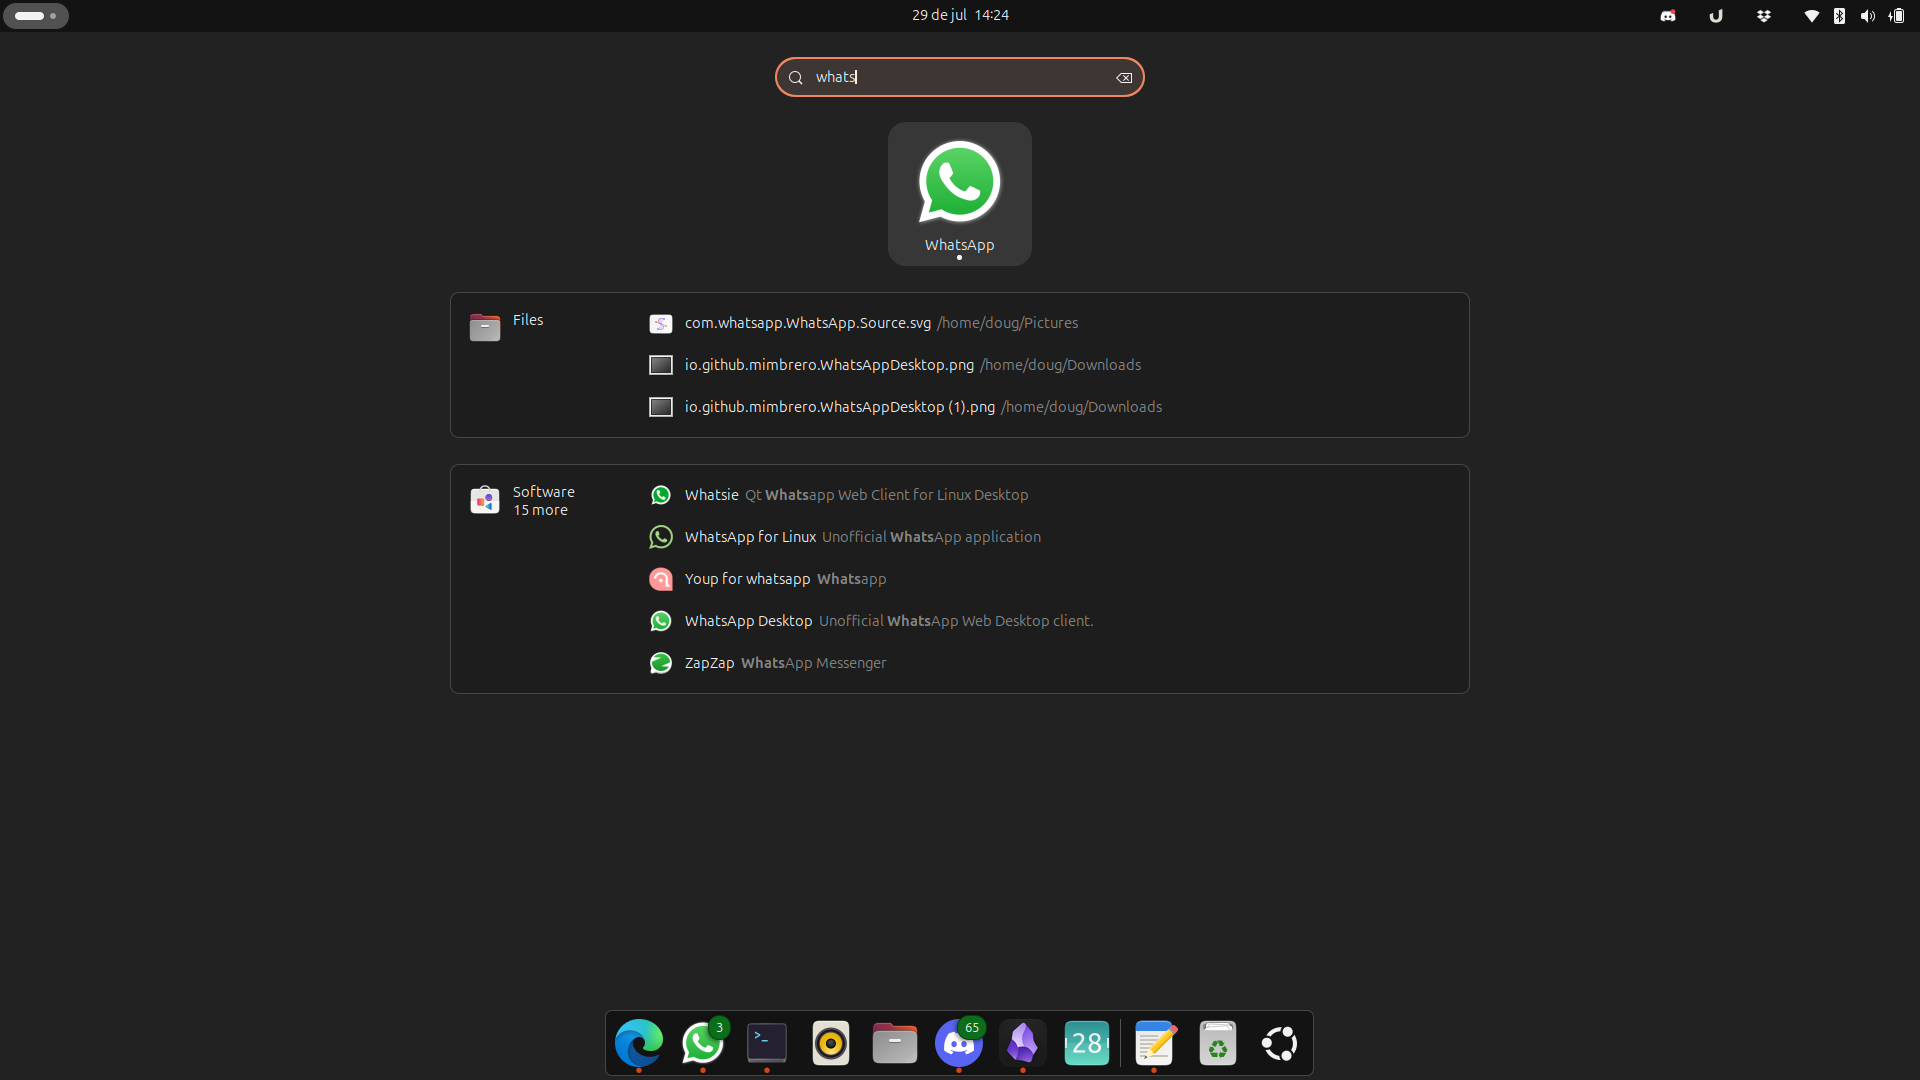Show applications via Ubuntu logo
Screen dimensions: 1920x1080
click(1280, 1044)
